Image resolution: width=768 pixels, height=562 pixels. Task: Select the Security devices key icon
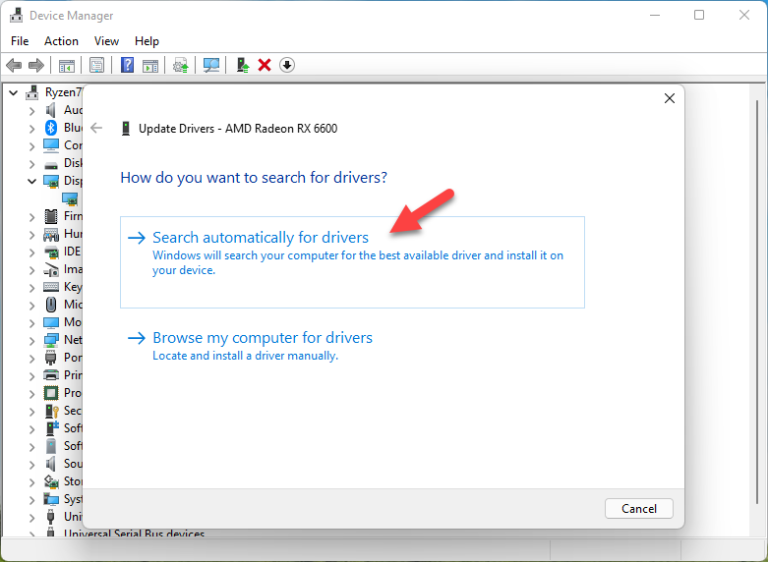(x=51, y=411)
